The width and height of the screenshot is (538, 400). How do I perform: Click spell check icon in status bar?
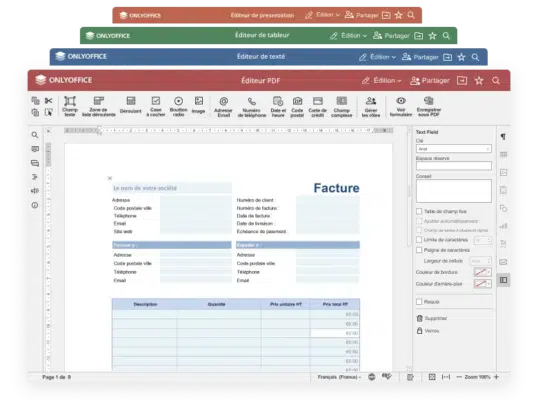pos(387,377)
